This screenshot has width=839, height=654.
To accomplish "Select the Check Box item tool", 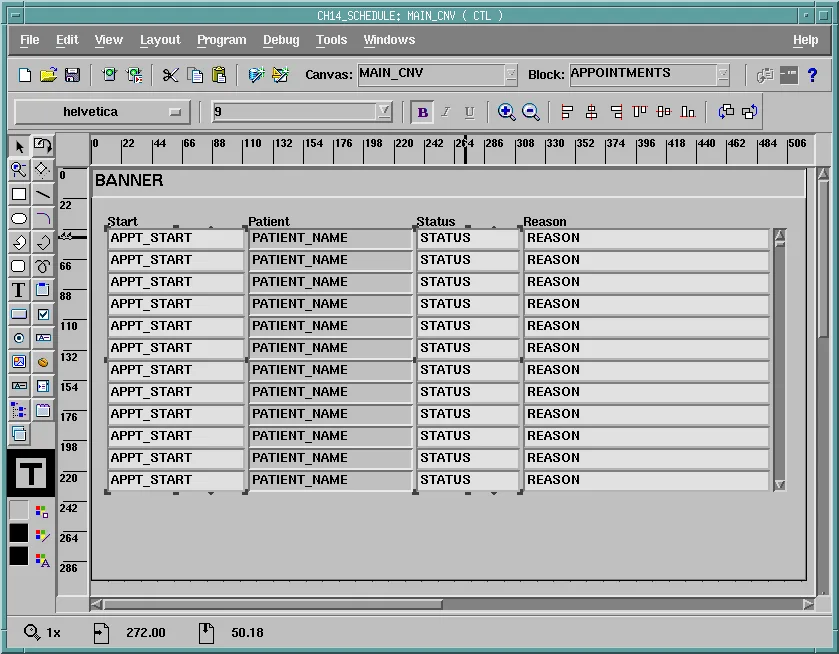I will coord(43,314).
